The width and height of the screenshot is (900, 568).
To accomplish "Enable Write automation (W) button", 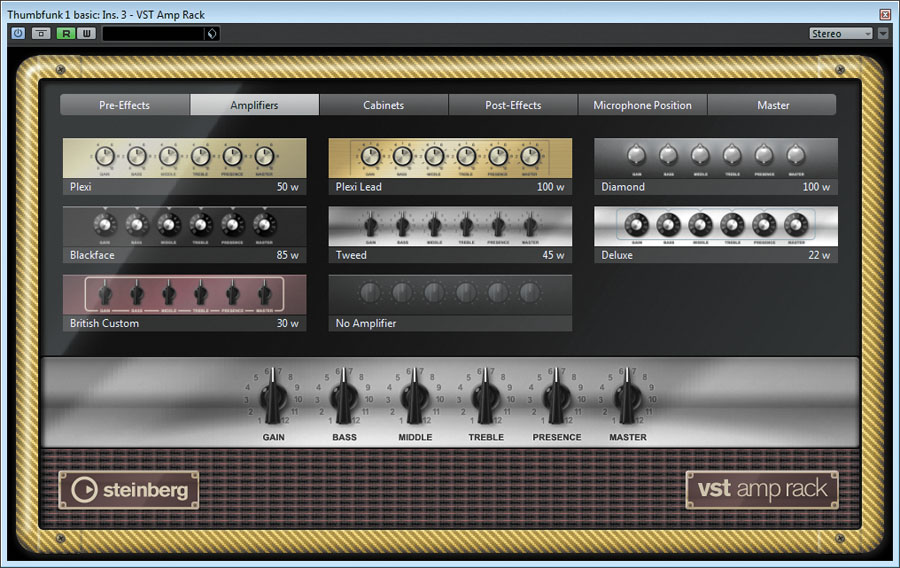I will click(86, 34).
